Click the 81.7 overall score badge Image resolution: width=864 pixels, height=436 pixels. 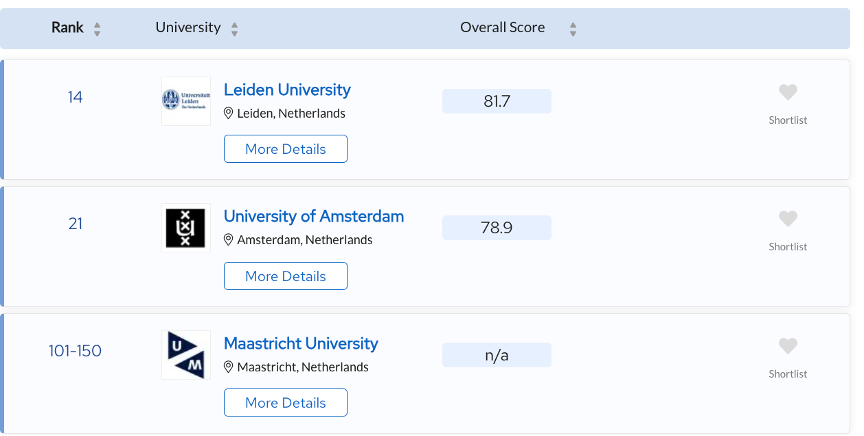point(497,101)
